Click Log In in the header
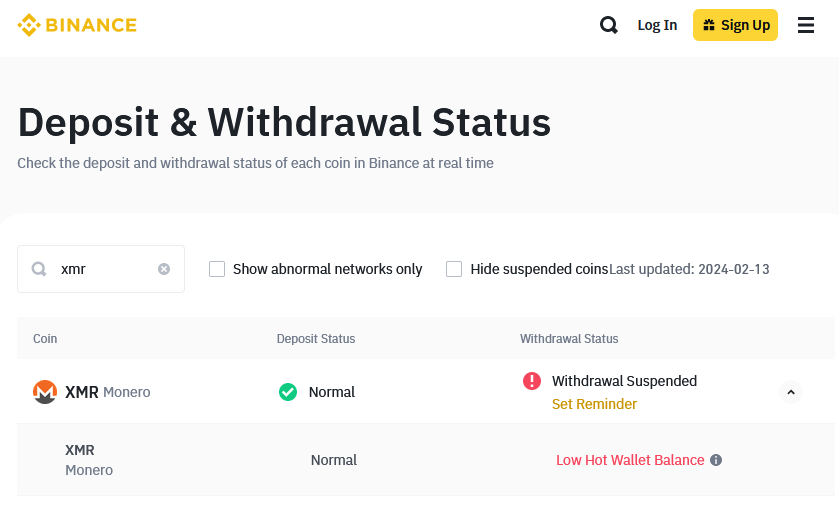 coord(657,25)
